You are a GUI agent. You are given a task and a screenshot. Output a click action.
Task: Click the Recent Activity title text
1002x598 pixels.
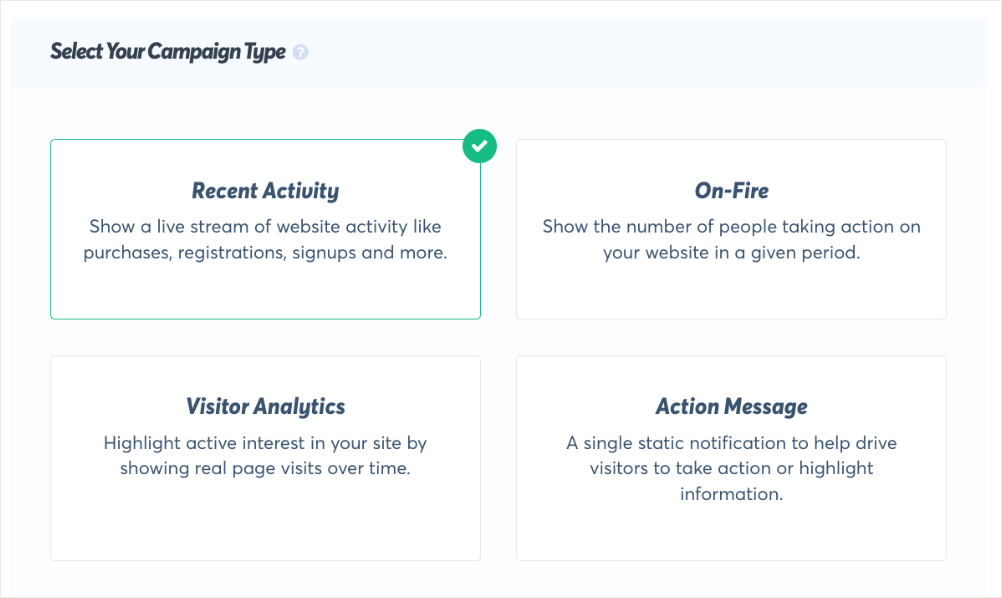pyautogui.click(x=265, y=191)
